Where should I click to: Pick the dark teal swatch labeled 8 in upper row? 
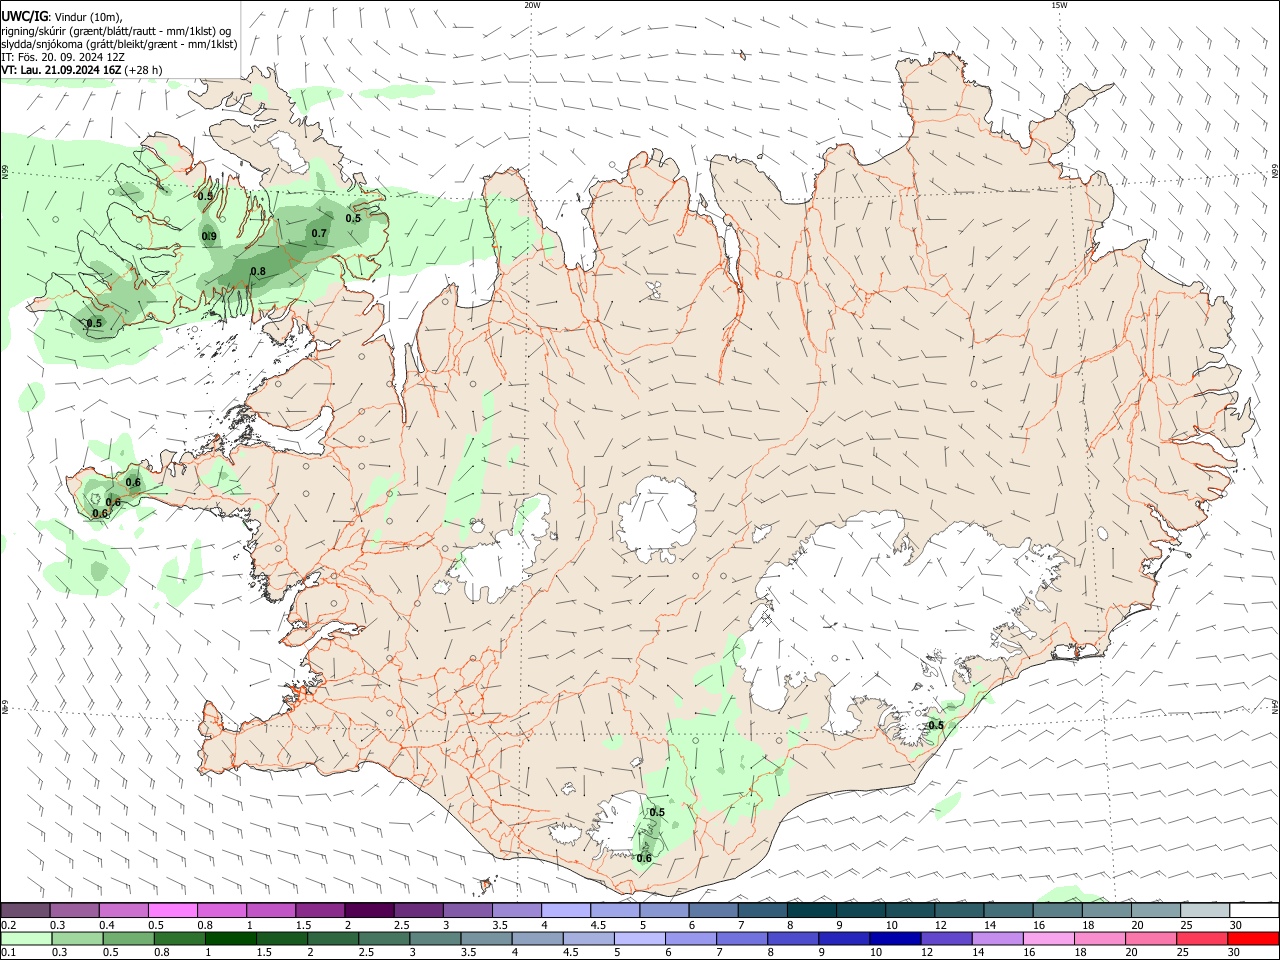tap(811, 911)
